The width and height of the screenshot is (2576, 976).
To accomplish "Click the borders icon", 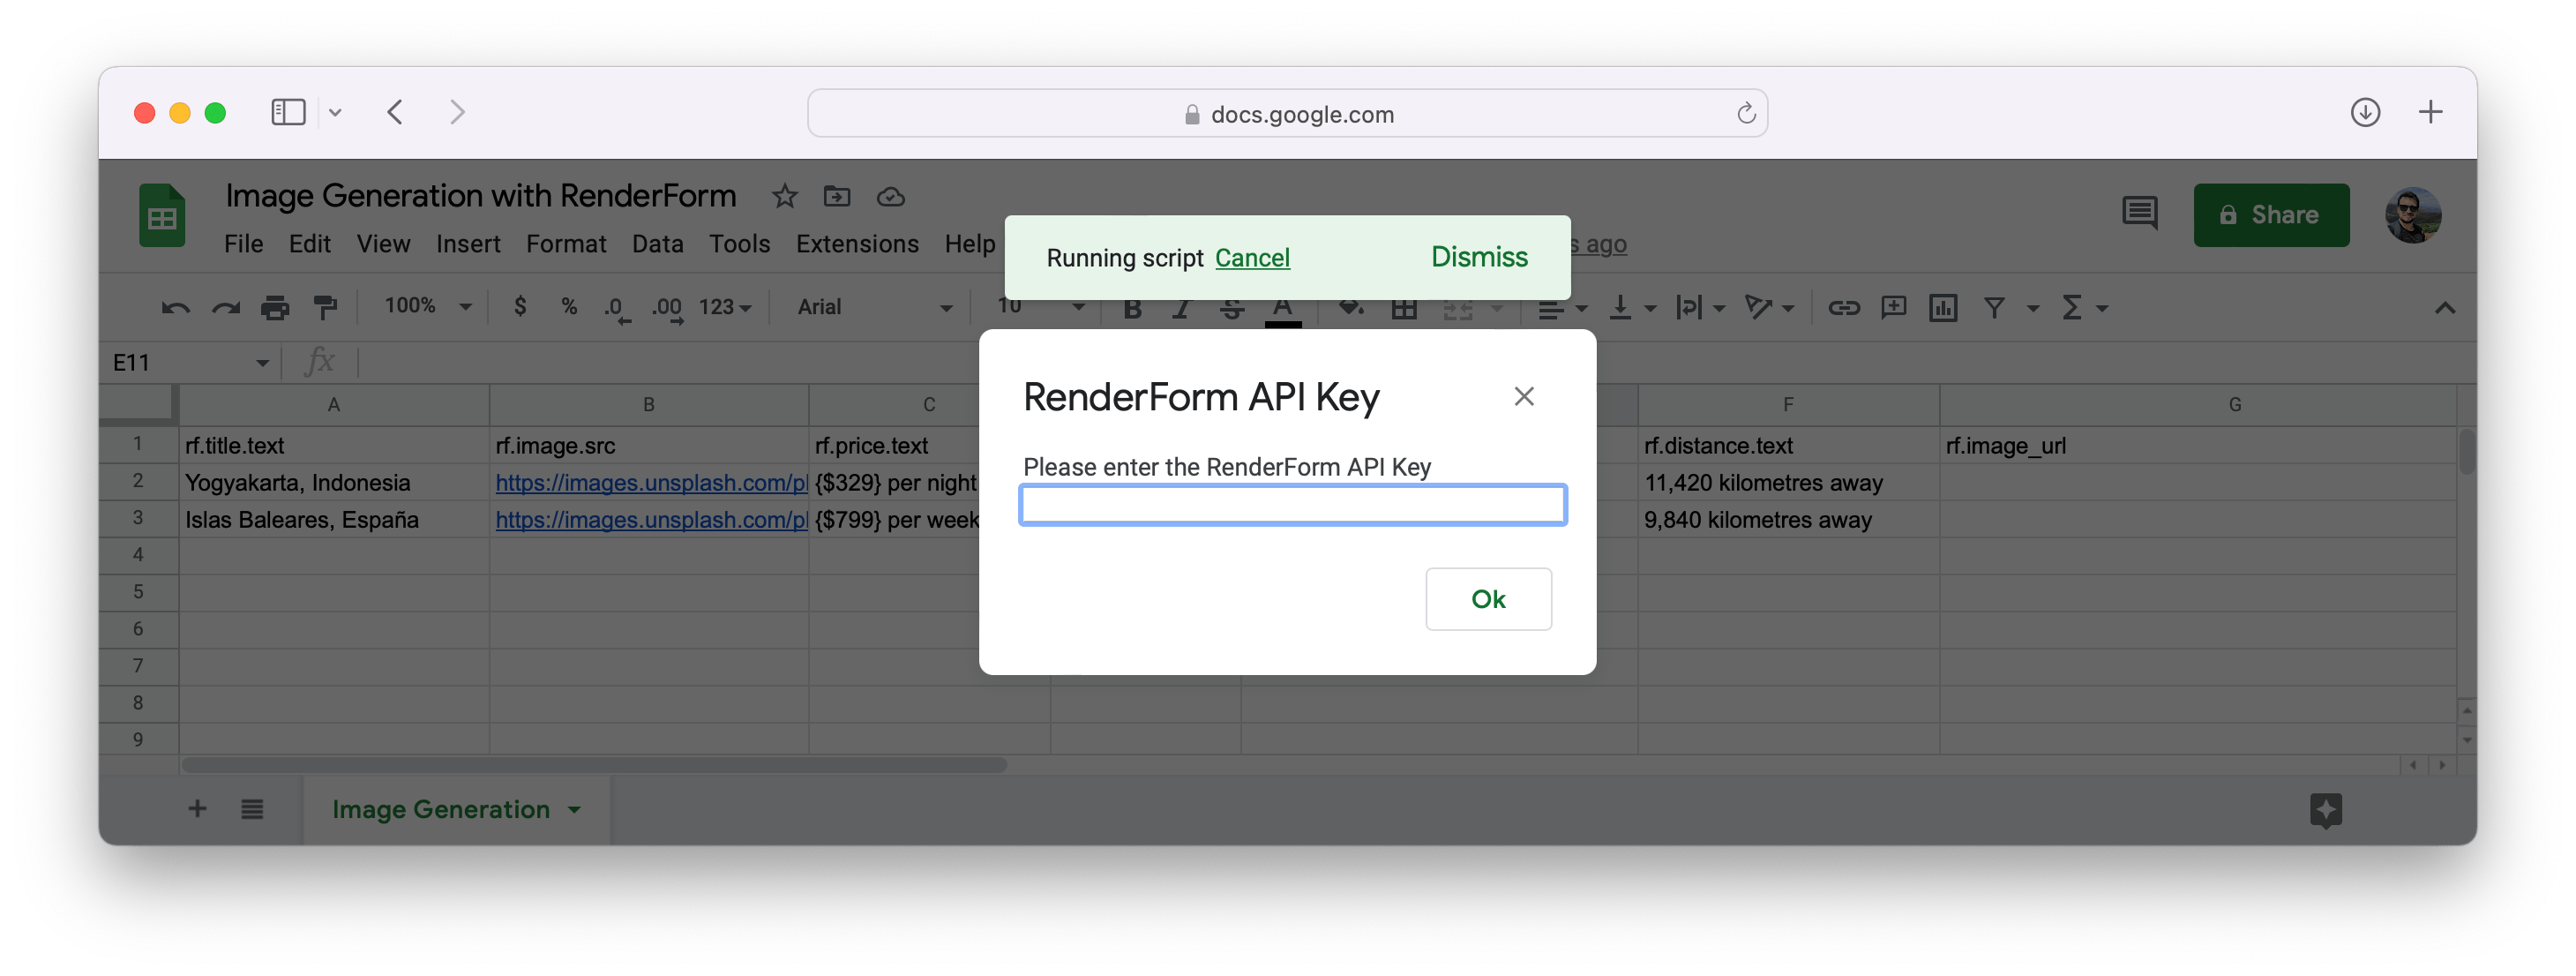I will point(1404,309).
